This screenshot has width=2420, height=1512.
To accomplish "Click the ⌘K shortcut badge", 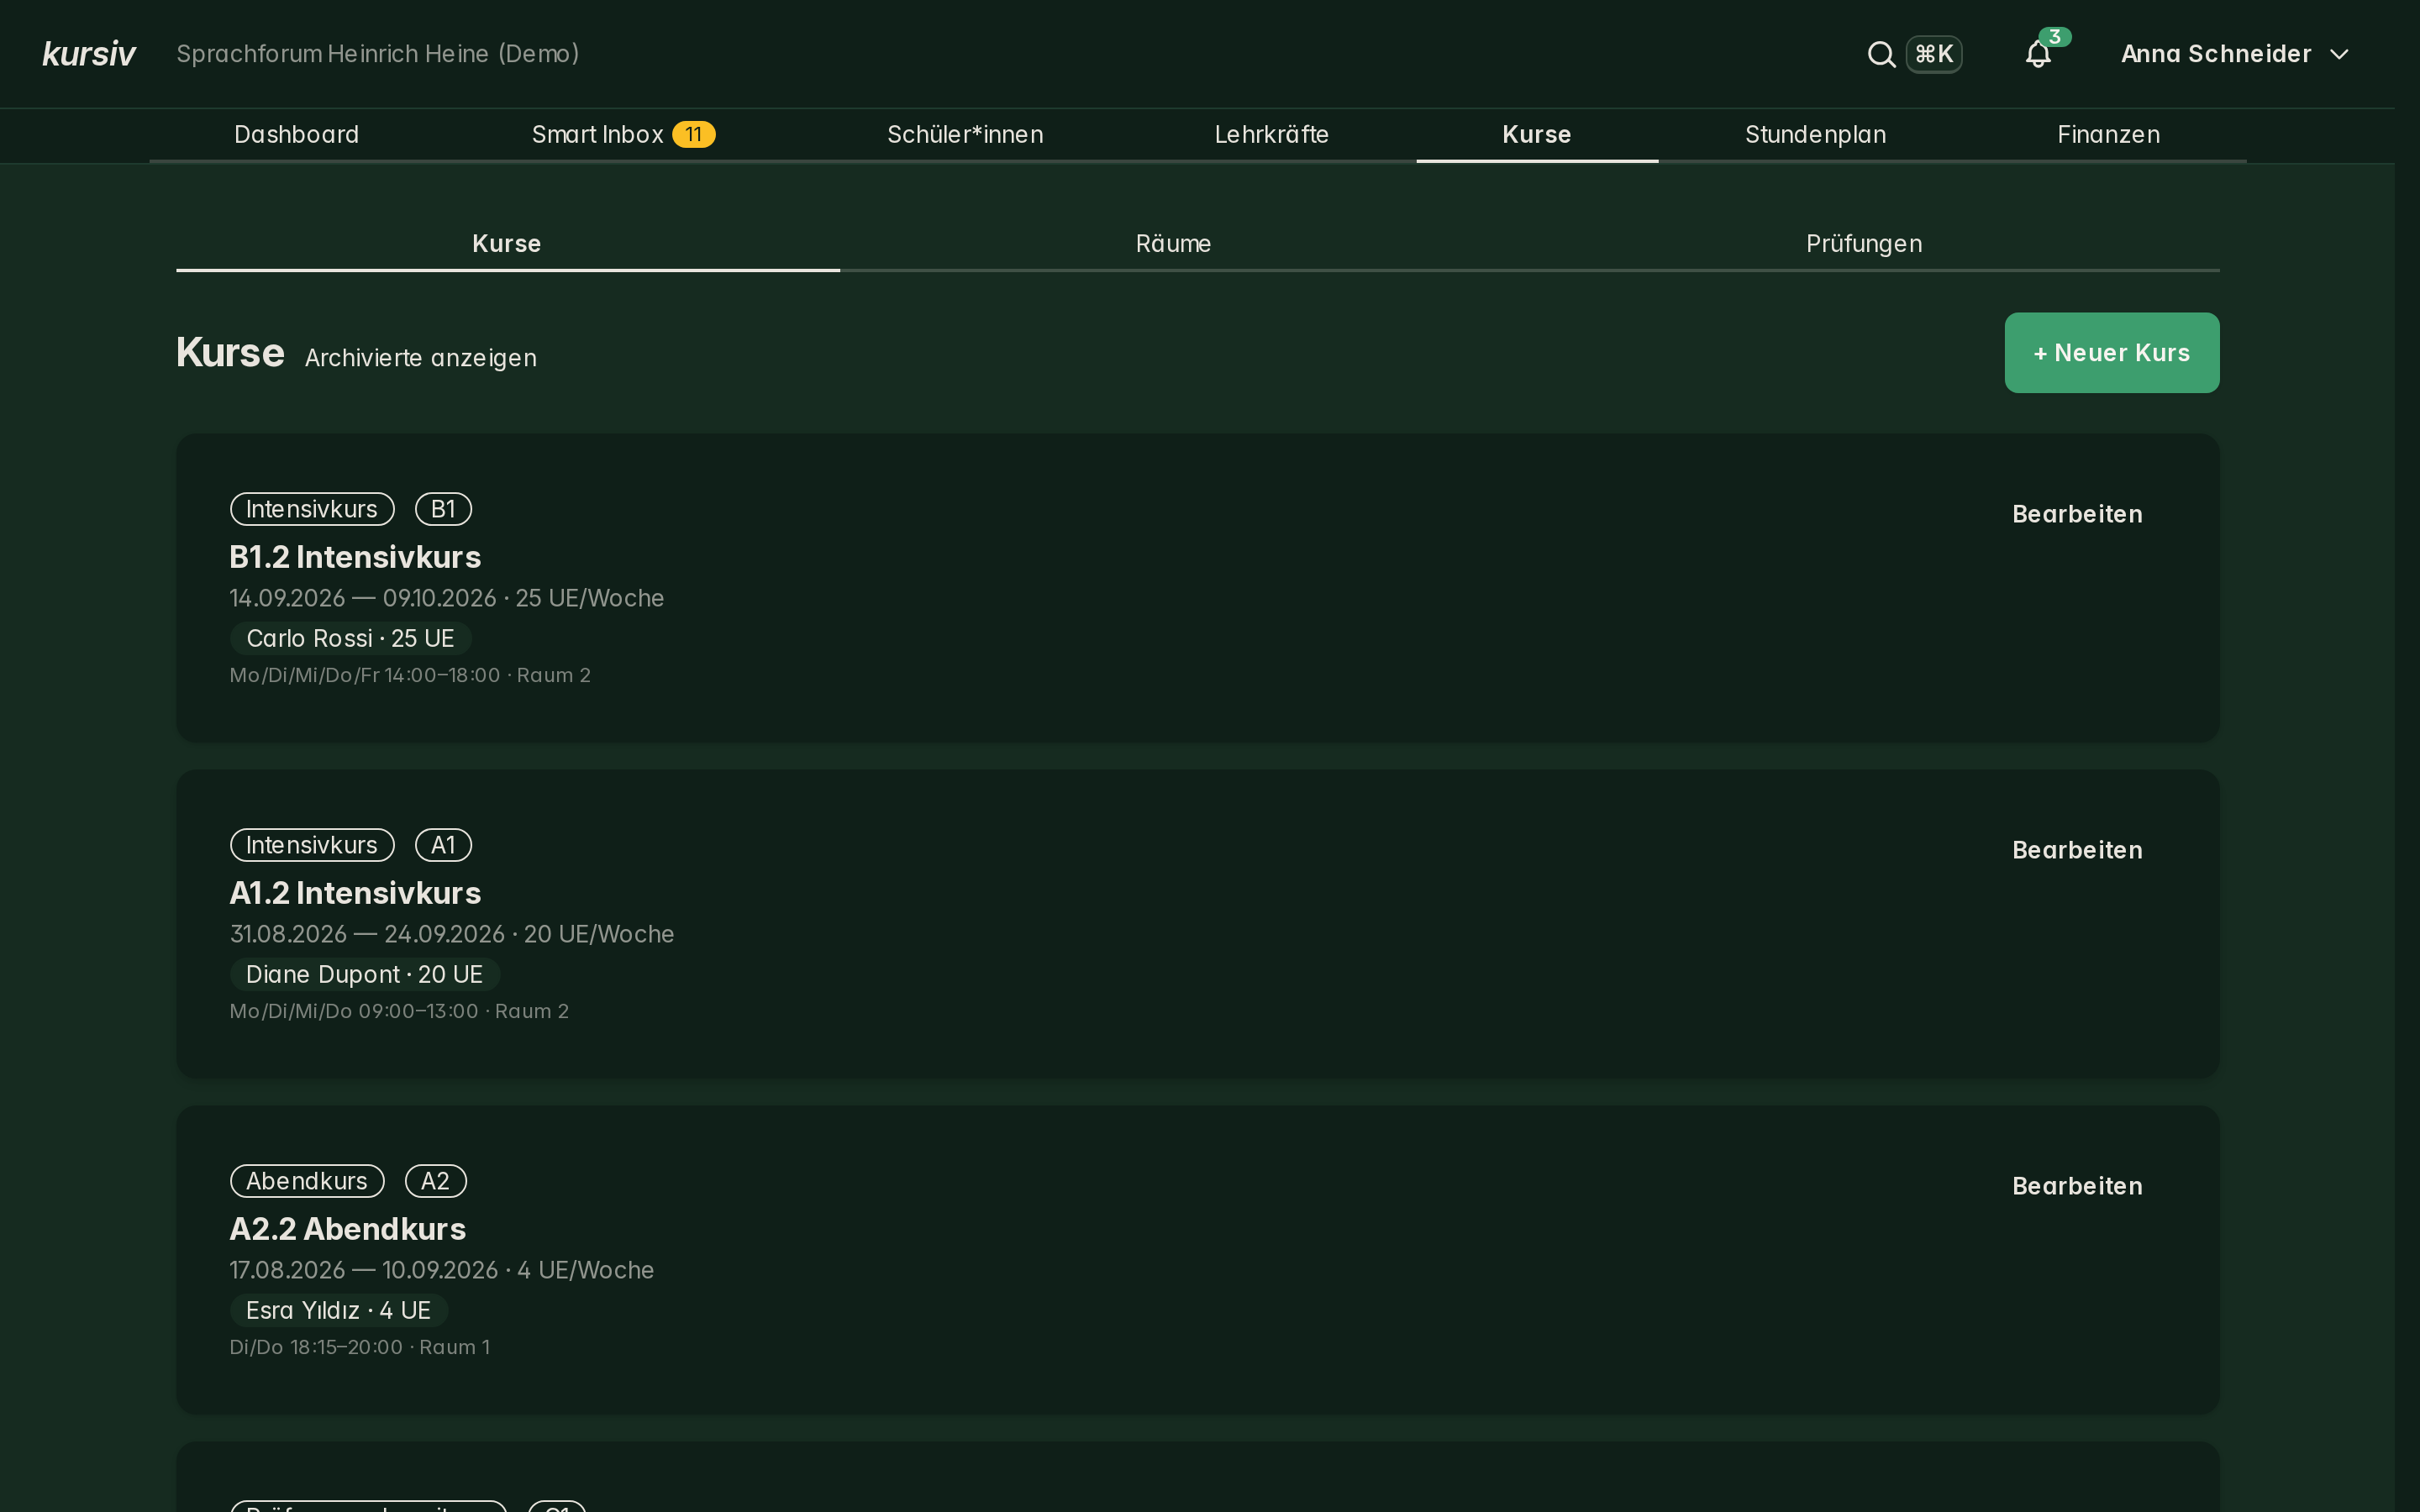I will [x=1934, y=54].
